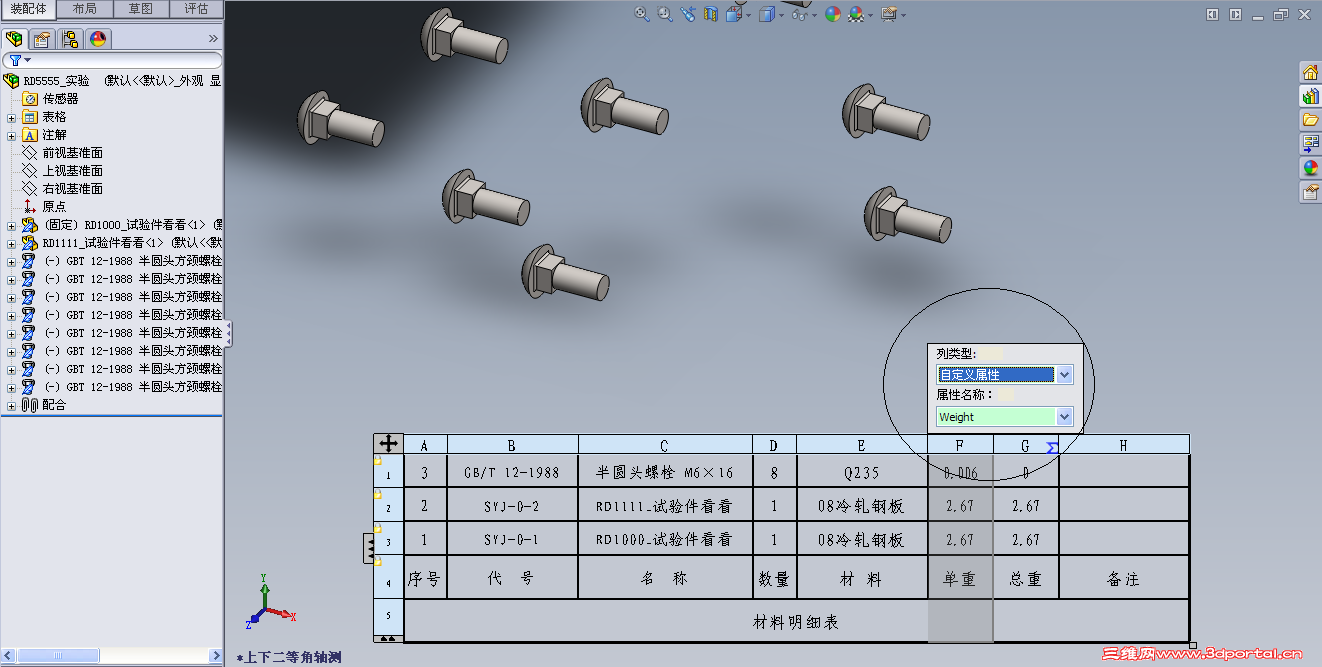Select table row header 1
The width and height of the screenshot is (1322, 667).
tap(388, 472)
